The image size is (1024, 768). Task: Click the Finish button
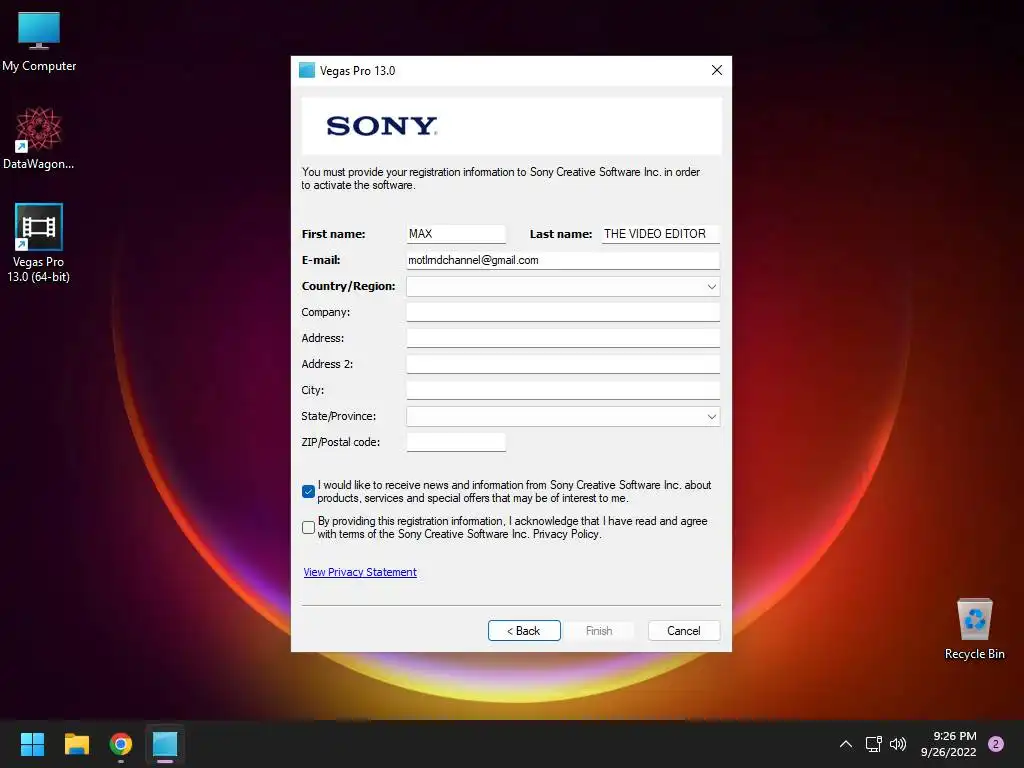(x=599, y=631)
